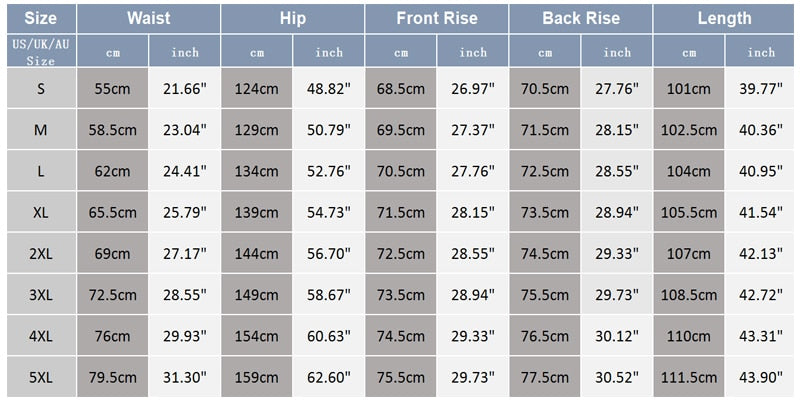Click the Size column header

pyautogui.click(x=40, y=18)
